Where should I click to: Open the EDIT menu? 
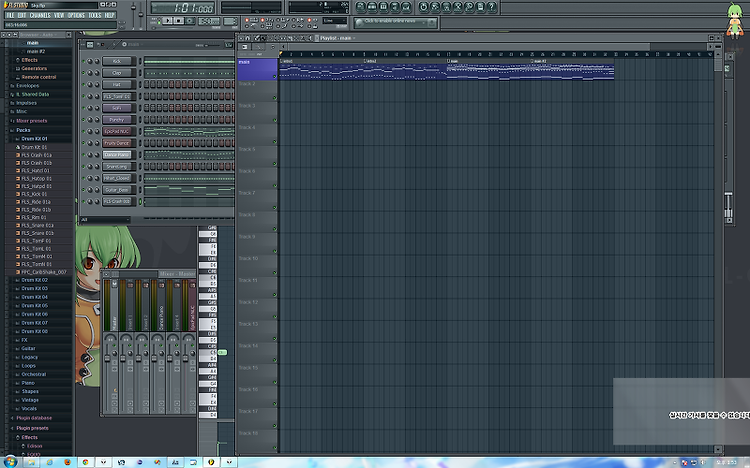22,15
